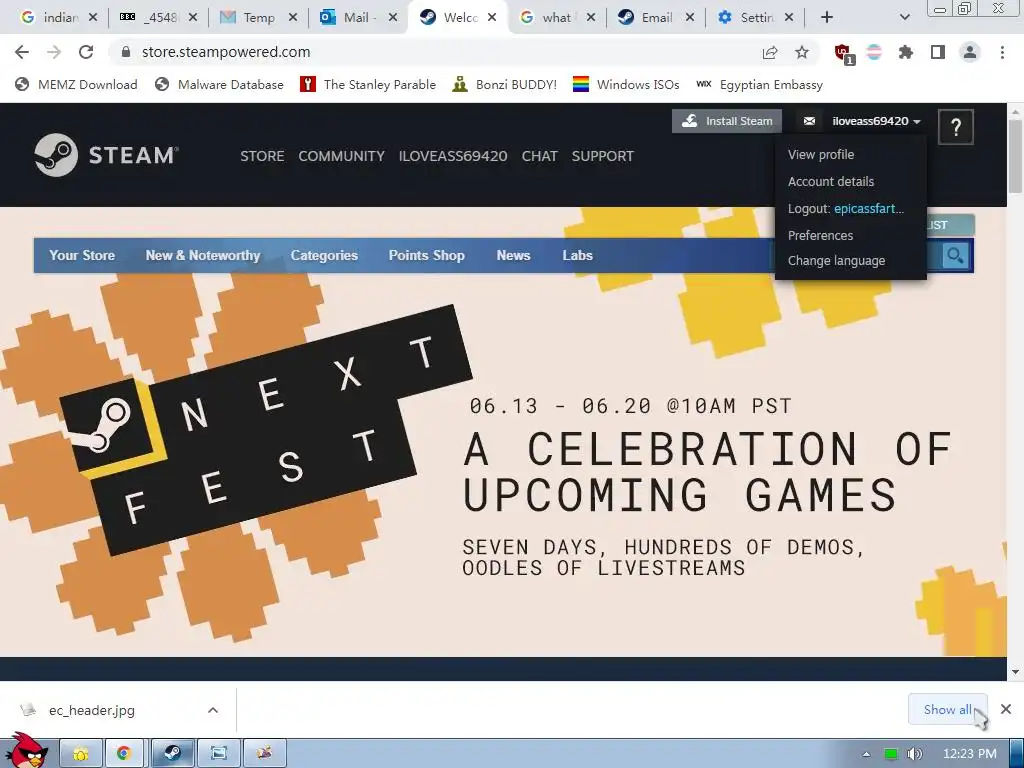Click the Install Steam button
This screenshot has width=1024, height=768.
pyautogui.click(x=727, y=121)
